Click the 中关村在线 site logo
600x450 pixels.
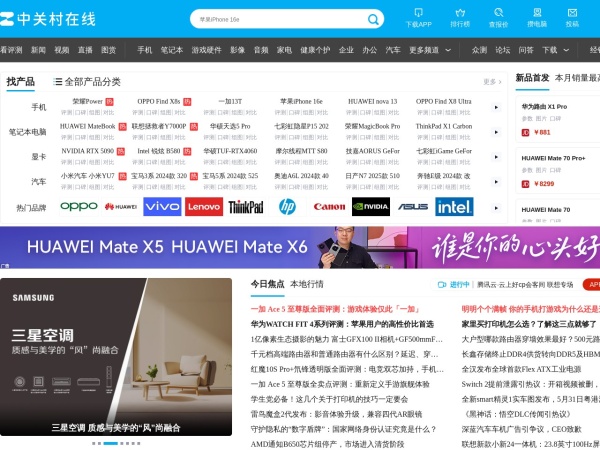[x=47, y=19]
